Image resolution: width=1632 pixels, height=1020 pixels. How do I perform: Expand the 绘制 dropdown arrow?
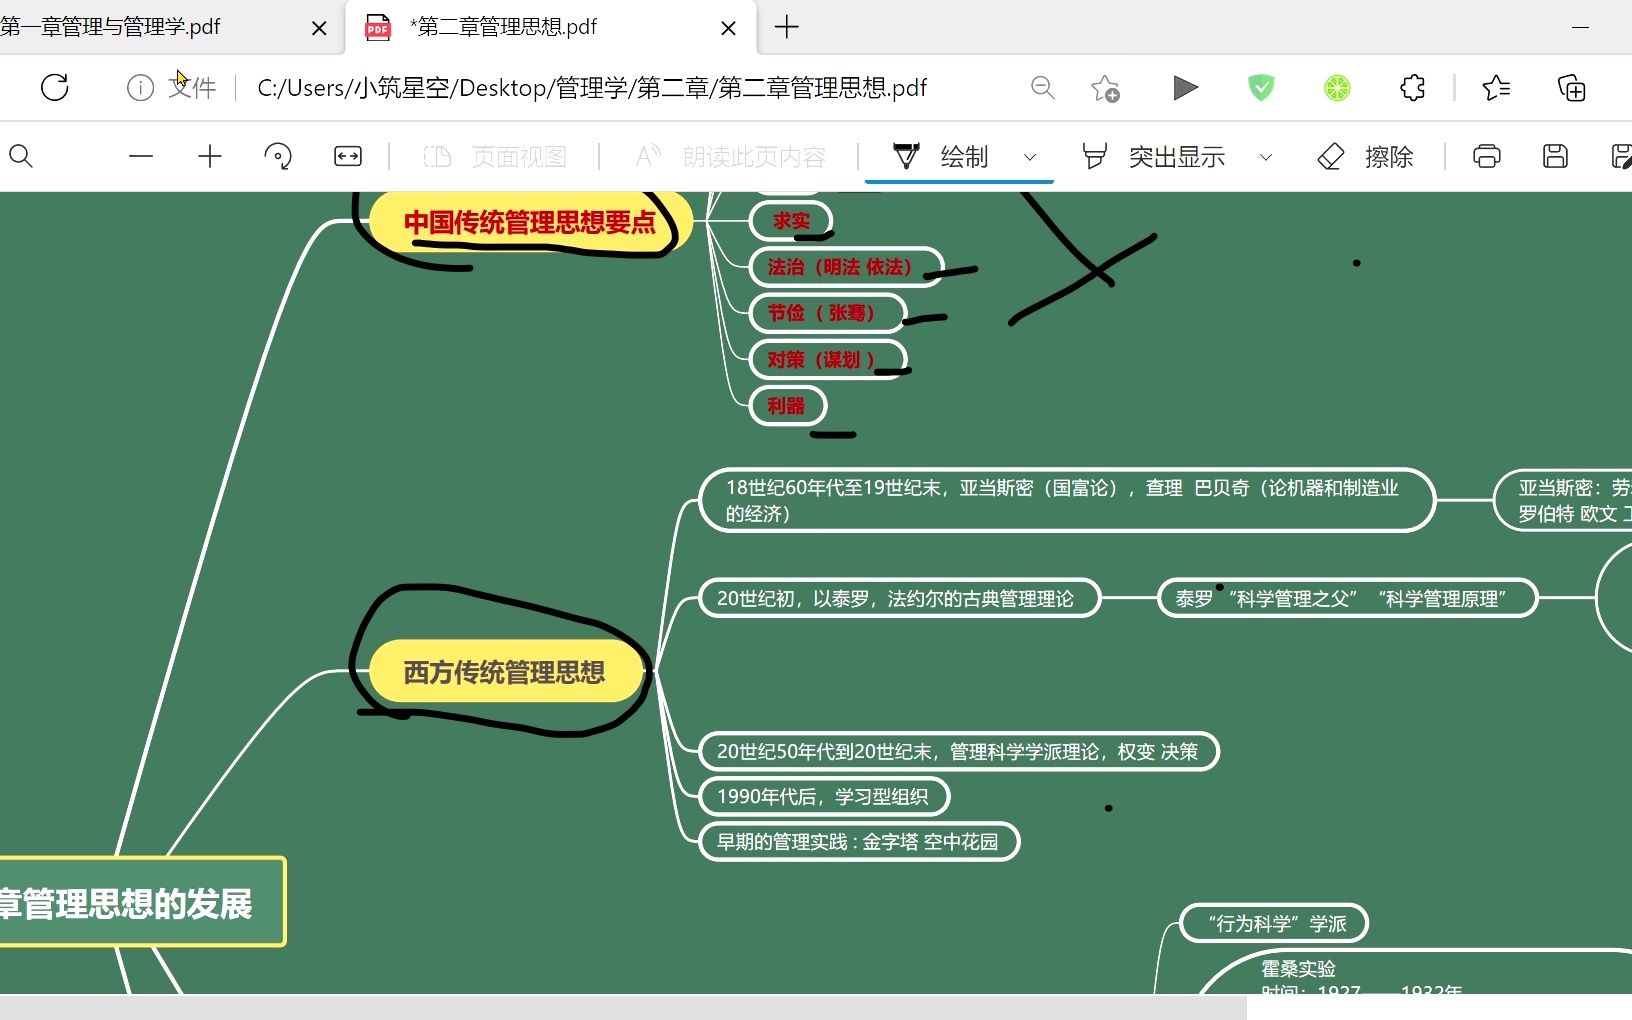1030,157
